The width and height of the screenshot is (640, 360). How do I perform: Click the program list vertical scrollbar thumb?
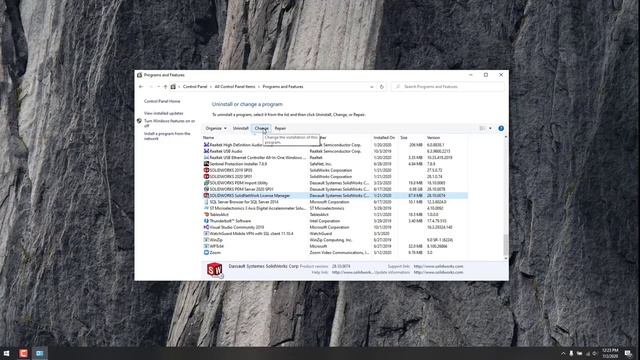[x=506, y=244]
